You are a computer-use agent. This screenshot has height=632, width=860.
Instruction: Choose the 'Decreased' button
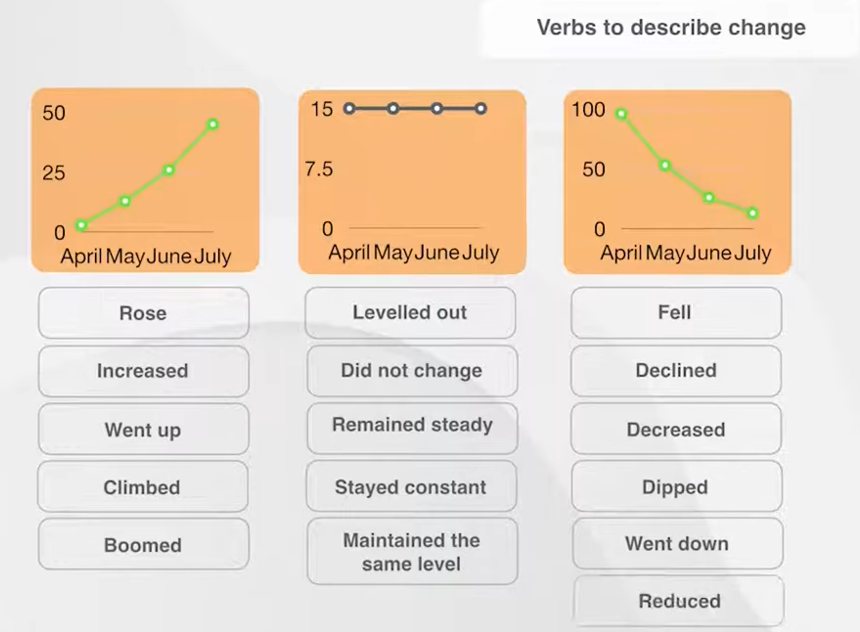point(676,429)
